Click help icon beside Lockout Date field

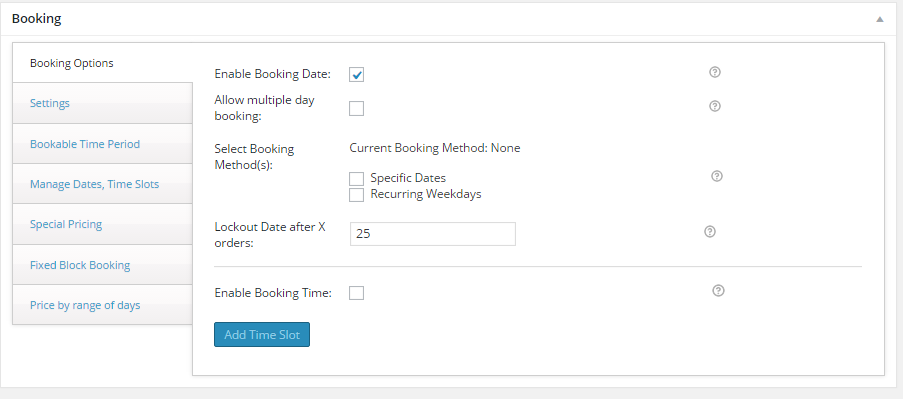pyautogui.click(x=710, y=231)
